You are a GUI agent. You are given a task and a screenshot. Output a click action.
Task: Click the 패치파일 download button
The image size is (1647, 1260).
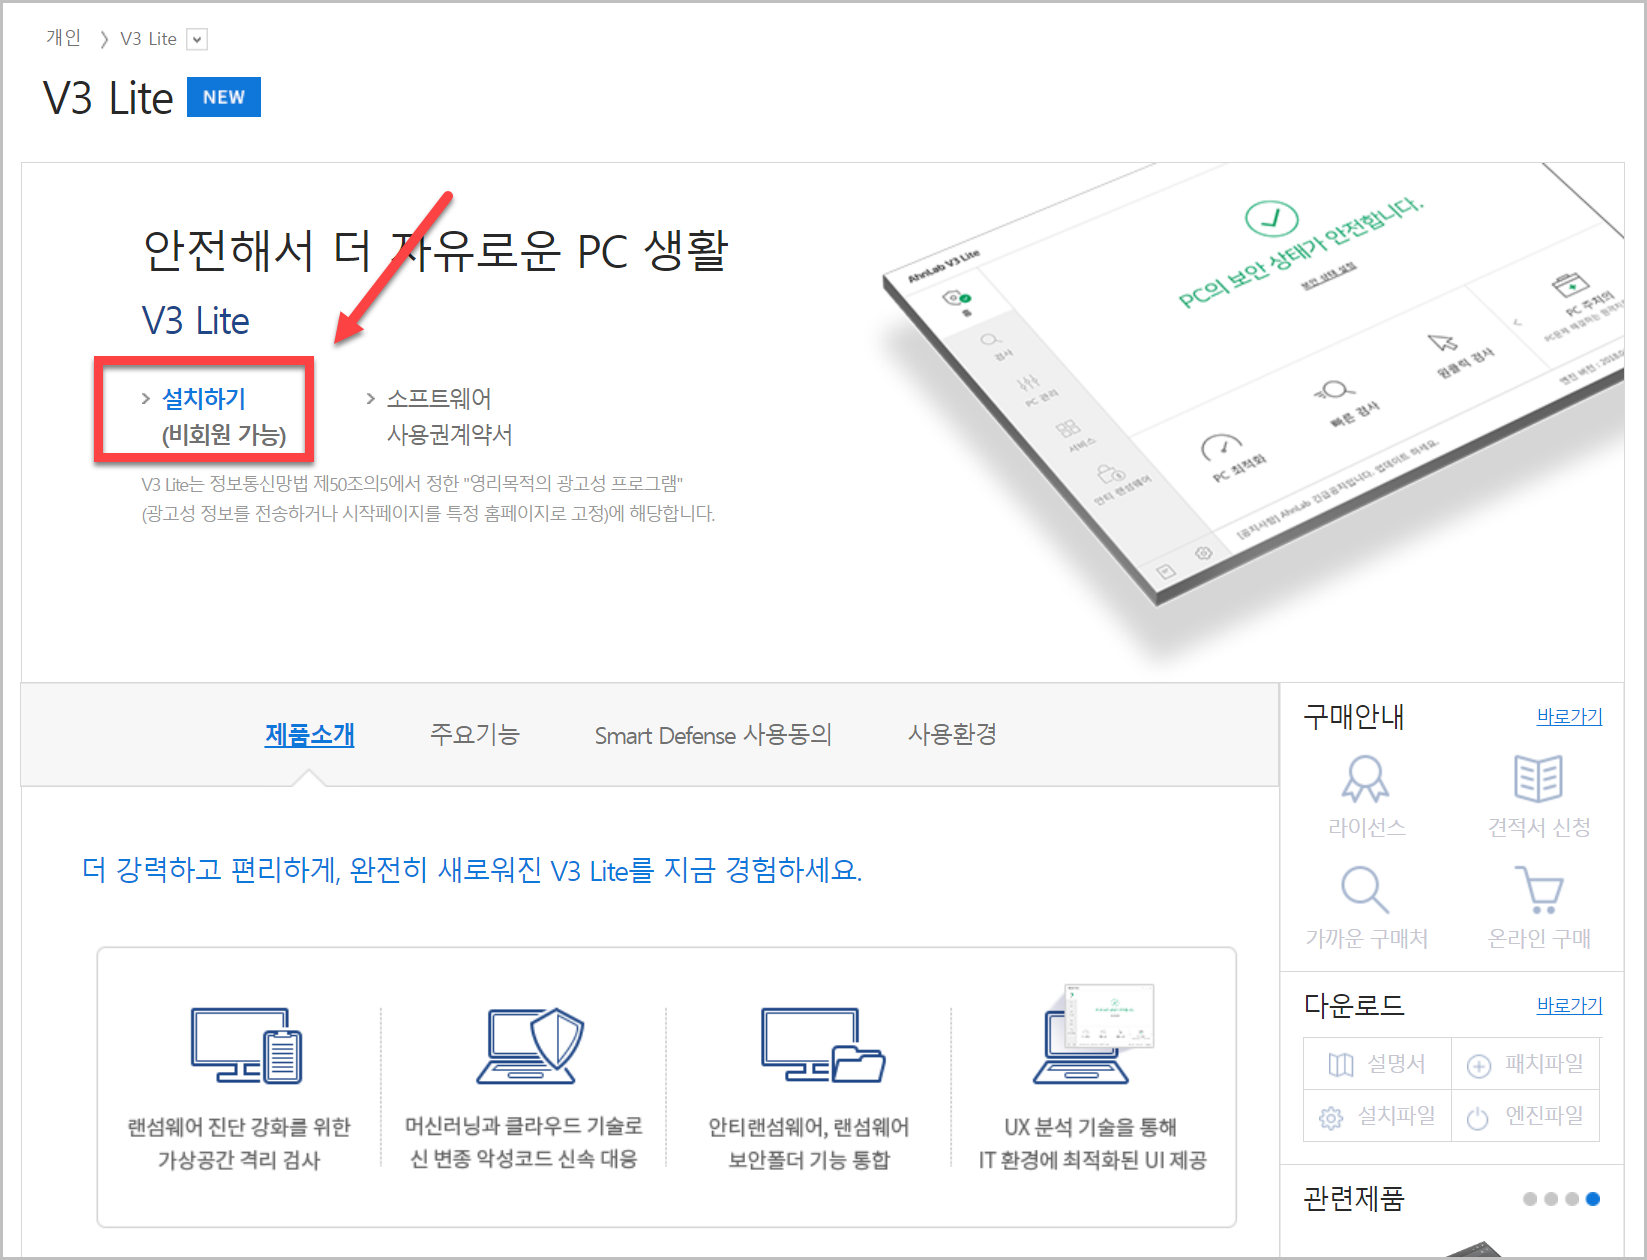pyautogui.click(x=1525, y=1064)
